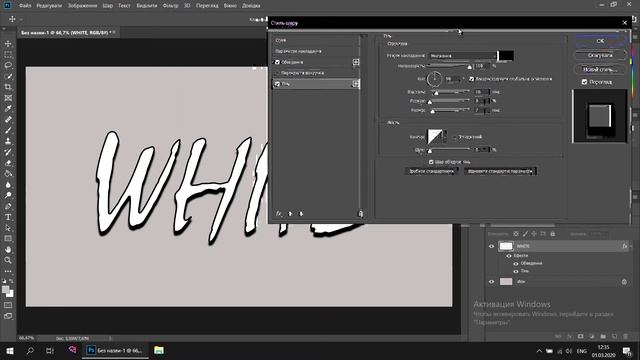Click Make Default button
This screenshot has height=360, width=640.
point(431,171)
